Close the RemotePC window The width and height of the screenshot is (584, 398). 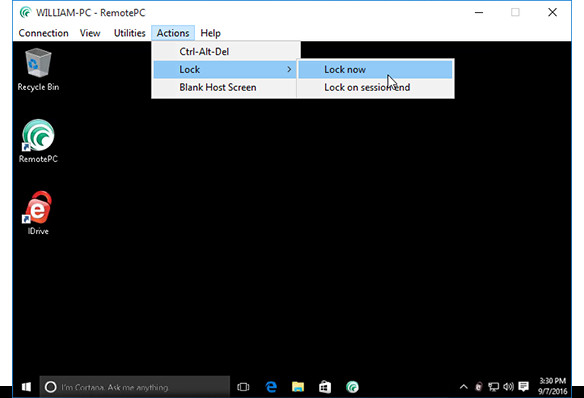coord(552,12)
